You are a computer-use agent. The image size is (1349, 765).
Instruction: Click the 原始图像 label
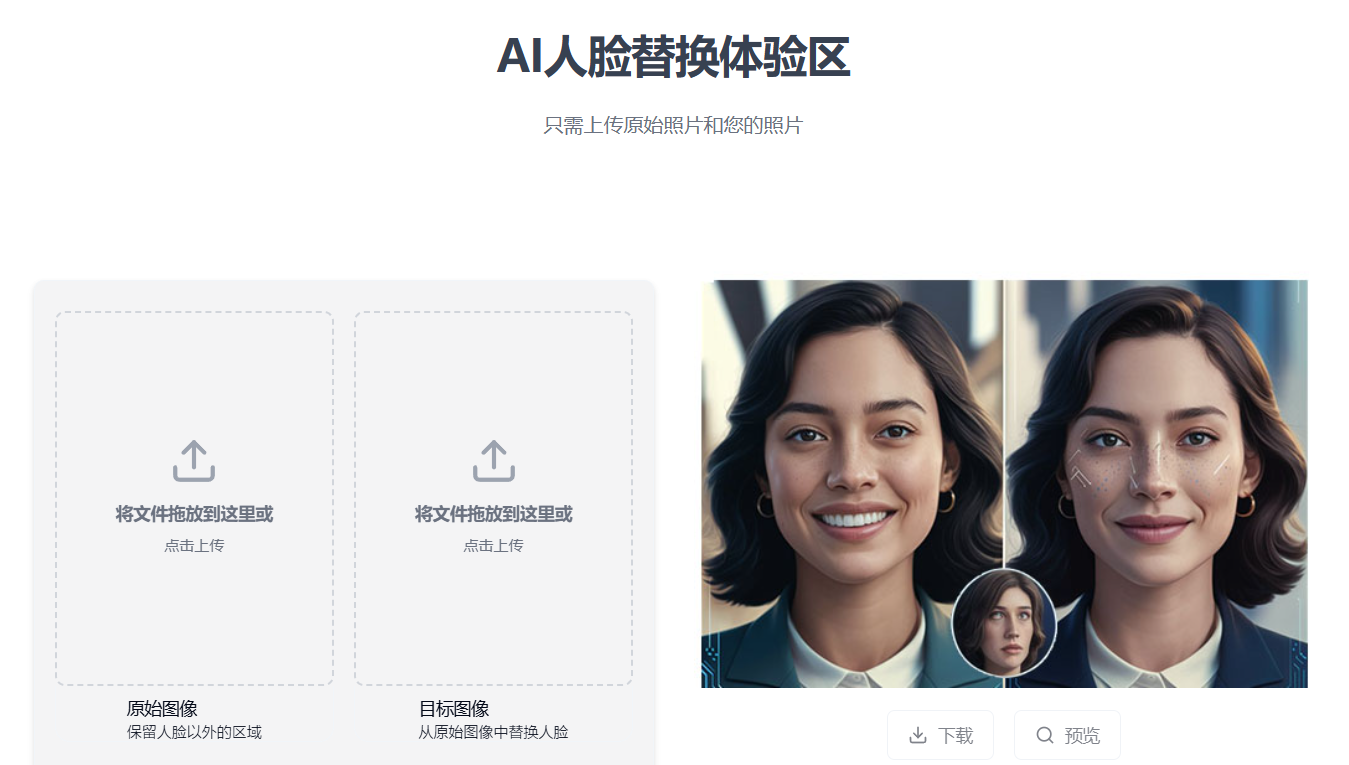[162, 709]
